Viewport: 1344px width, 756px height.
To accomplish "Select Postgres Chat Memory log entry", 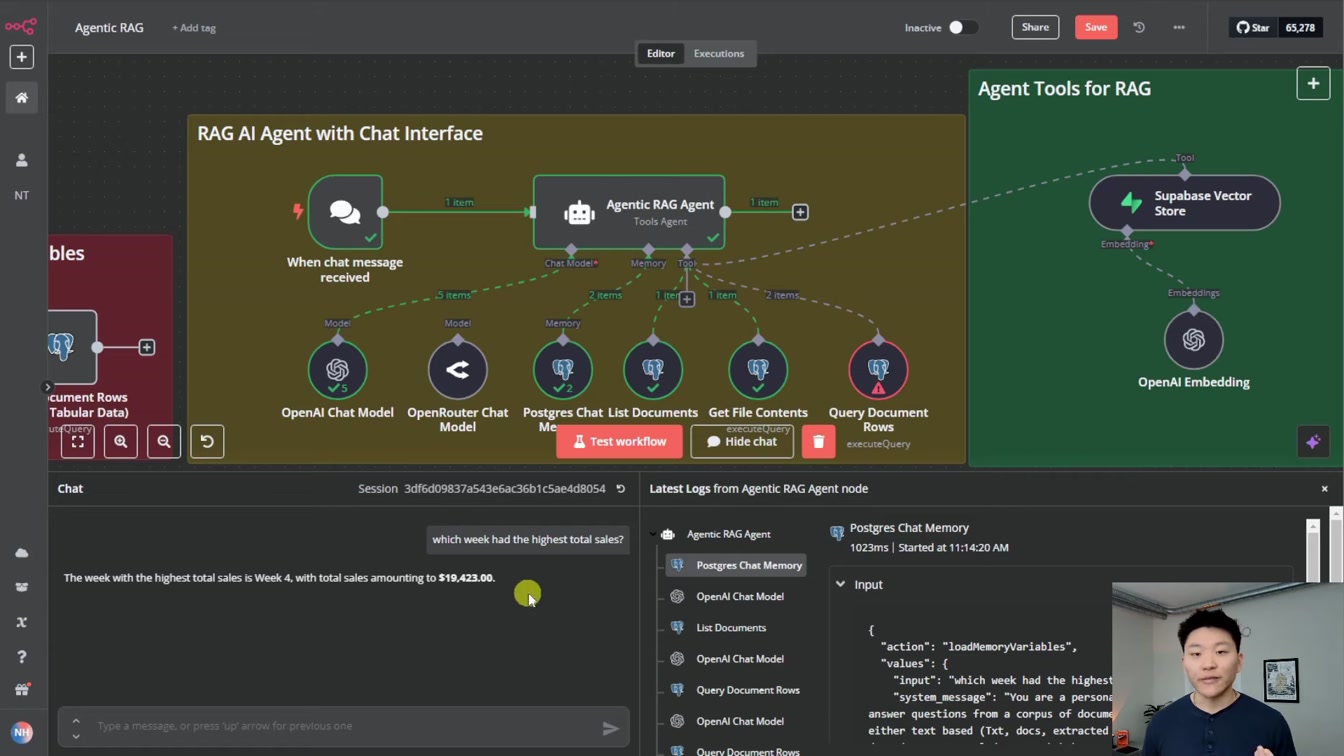I will coord(737,566).
